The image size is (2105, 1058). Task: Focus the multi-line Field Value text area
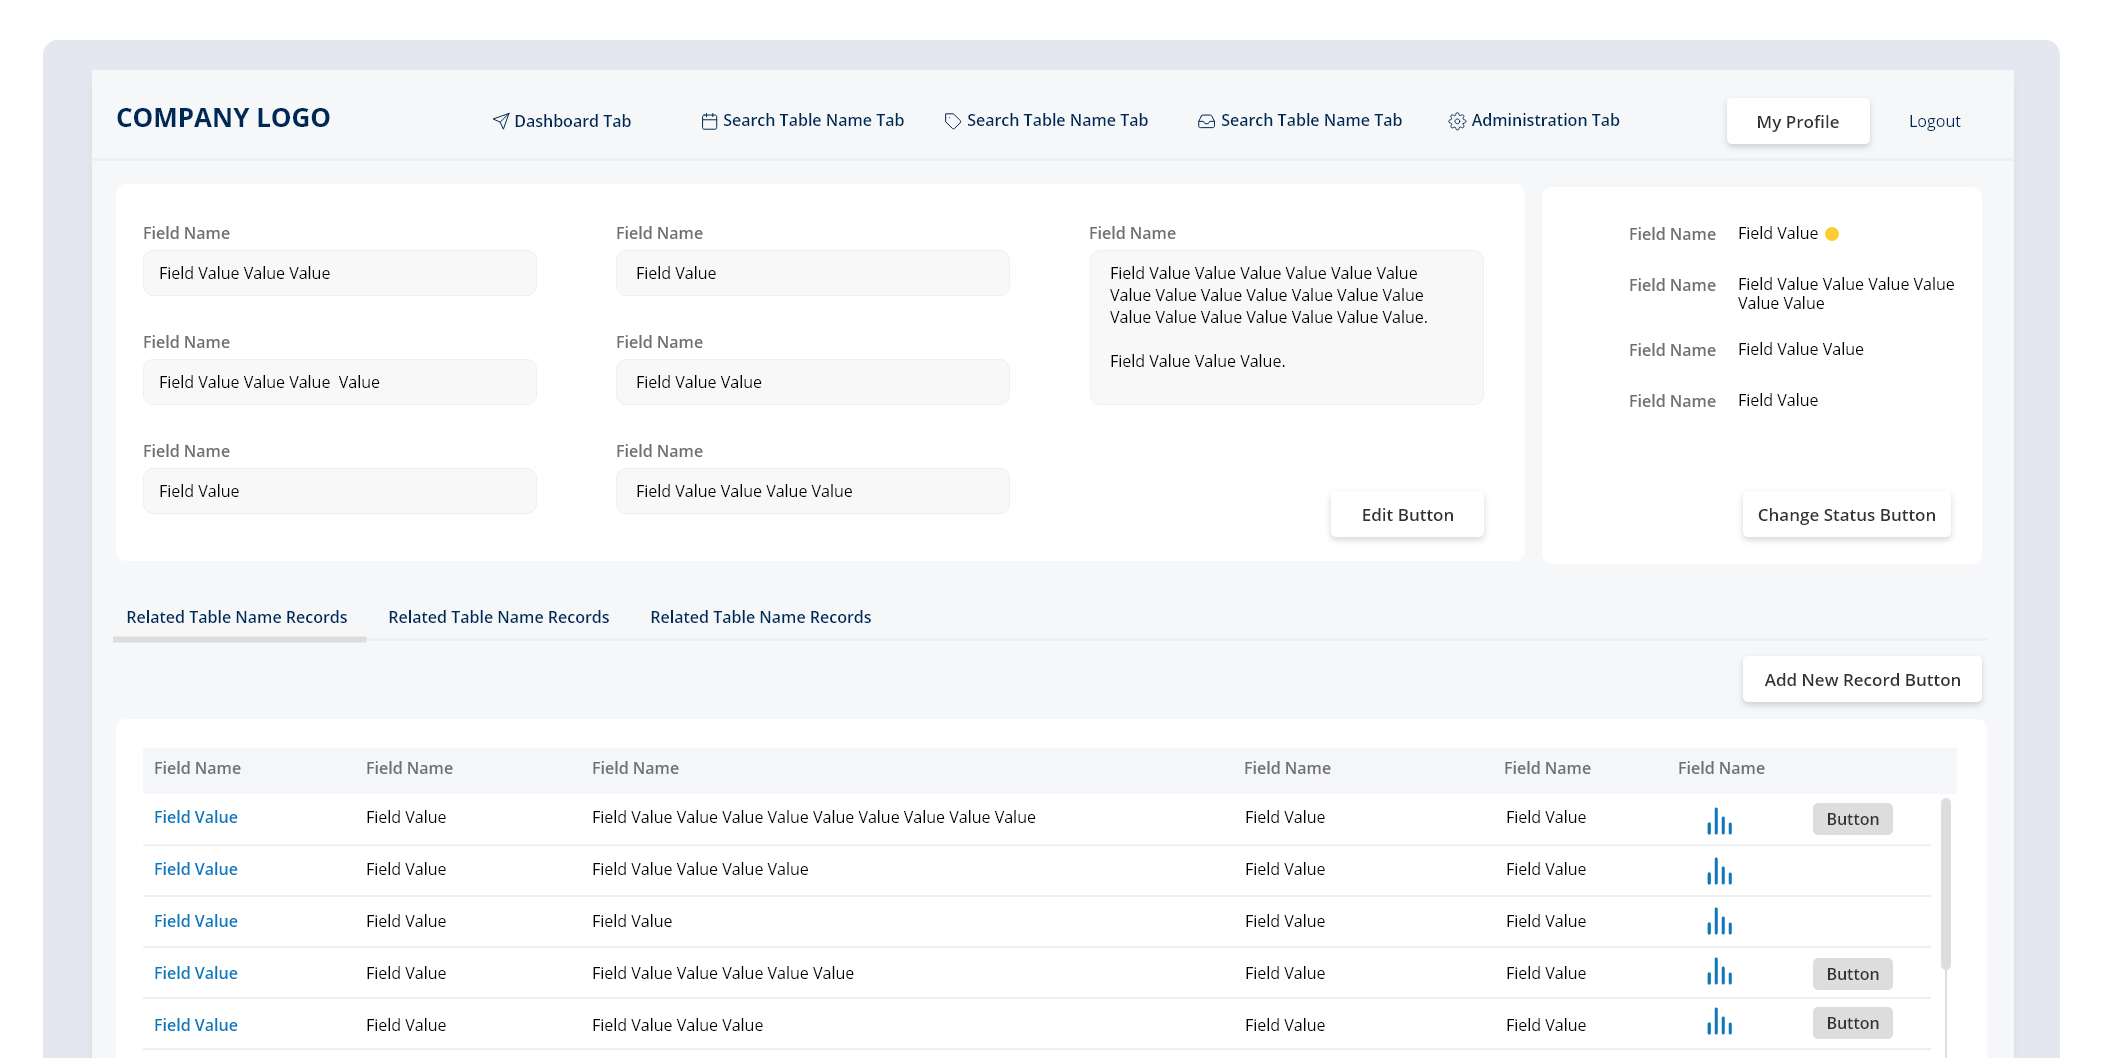(x=1287, y=327)
